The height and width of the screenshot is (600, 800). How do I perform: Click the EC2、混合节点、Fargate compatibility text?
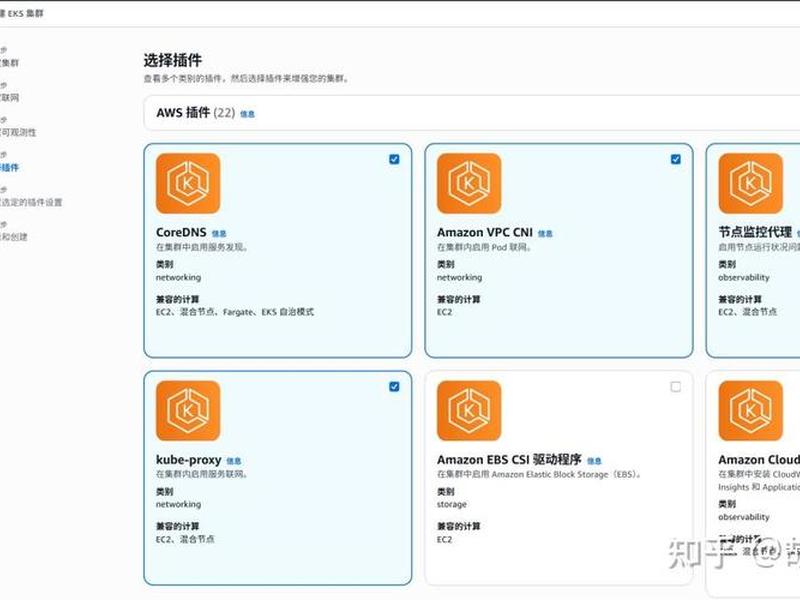[235, 312]
